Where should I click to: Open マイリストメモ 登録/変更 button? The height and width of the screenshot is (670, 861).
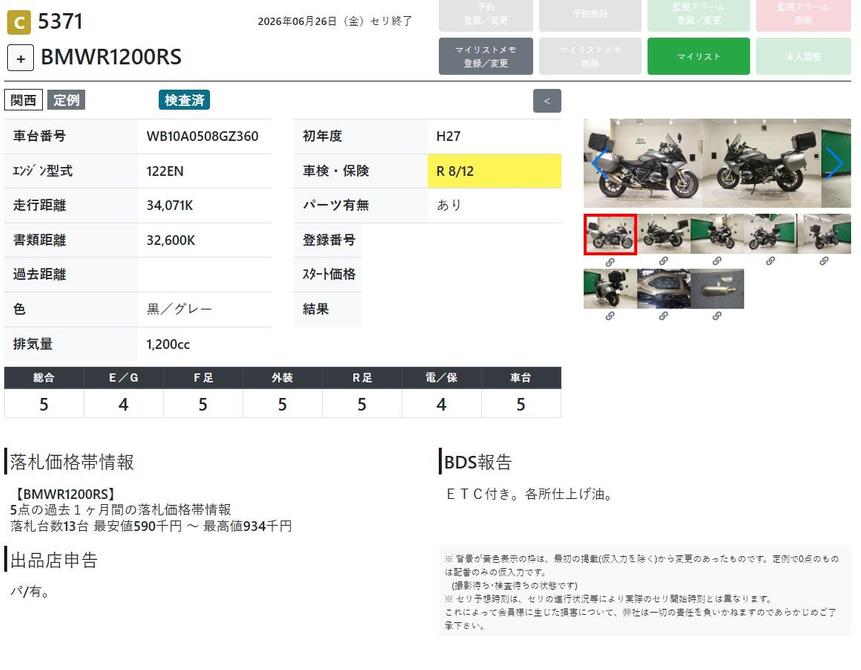(x=485, y=57)
